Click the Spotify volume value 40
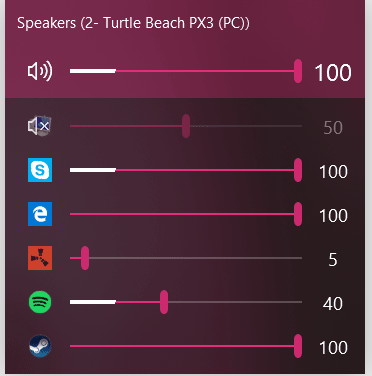The image size is (372, 376). pyautogui.click(x=333, y=304)
